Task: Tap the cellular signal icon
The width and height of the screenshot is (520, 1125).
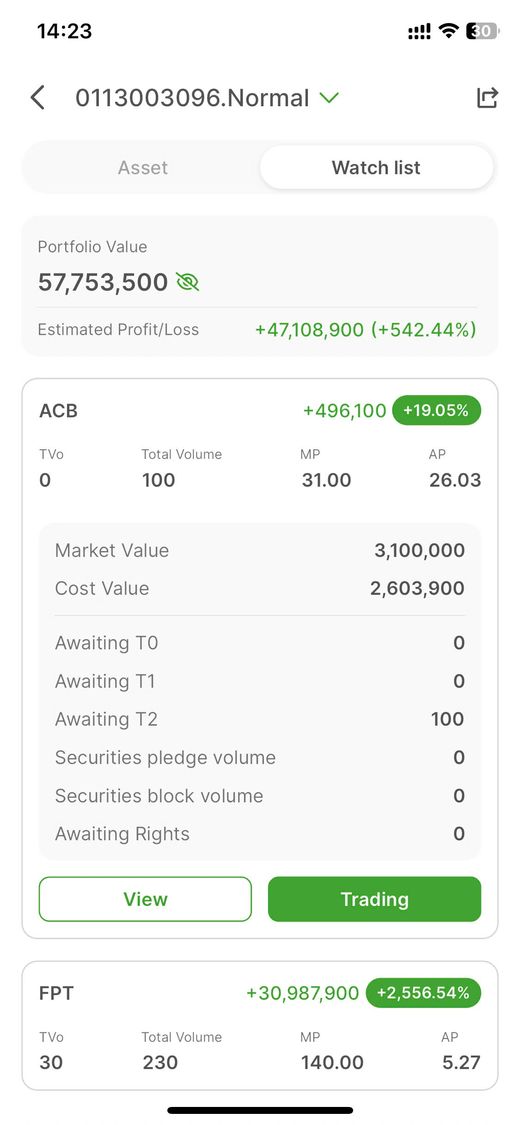Action: [419, 32]
